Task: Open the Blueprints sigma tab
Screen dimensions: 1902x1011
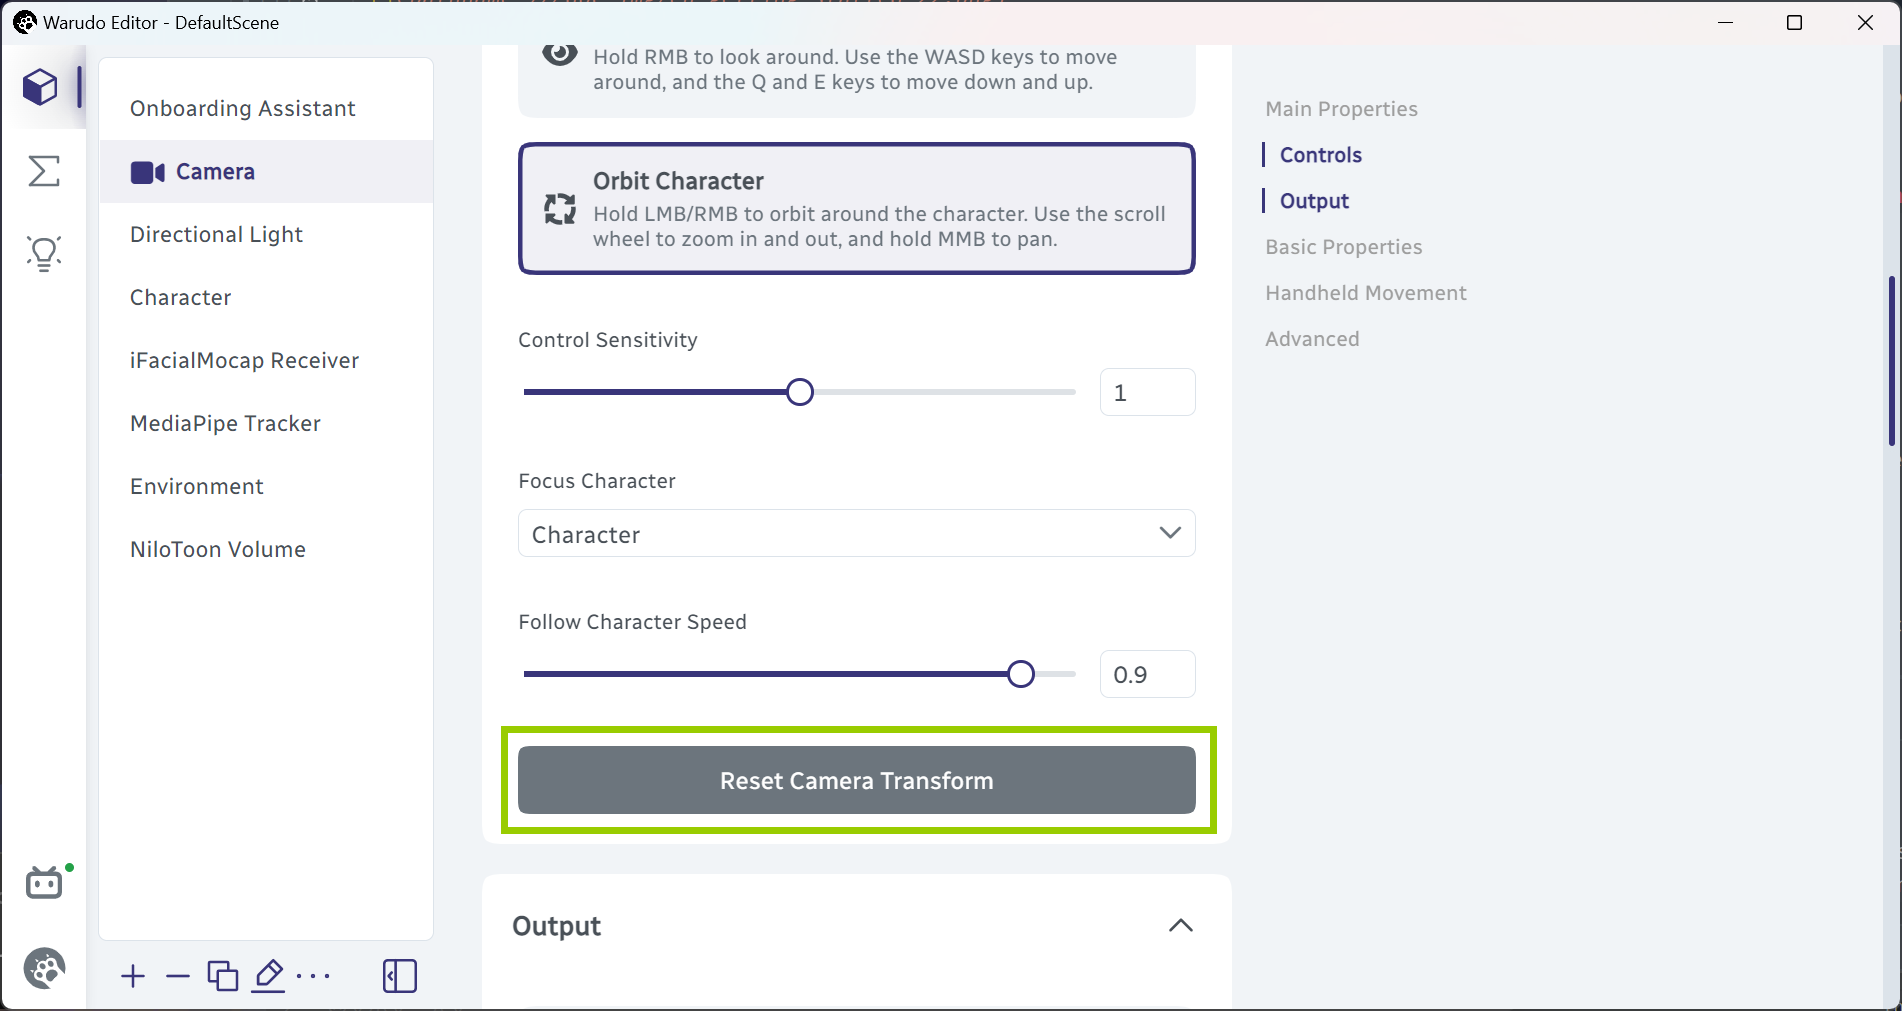Action: tap(44, 171)
